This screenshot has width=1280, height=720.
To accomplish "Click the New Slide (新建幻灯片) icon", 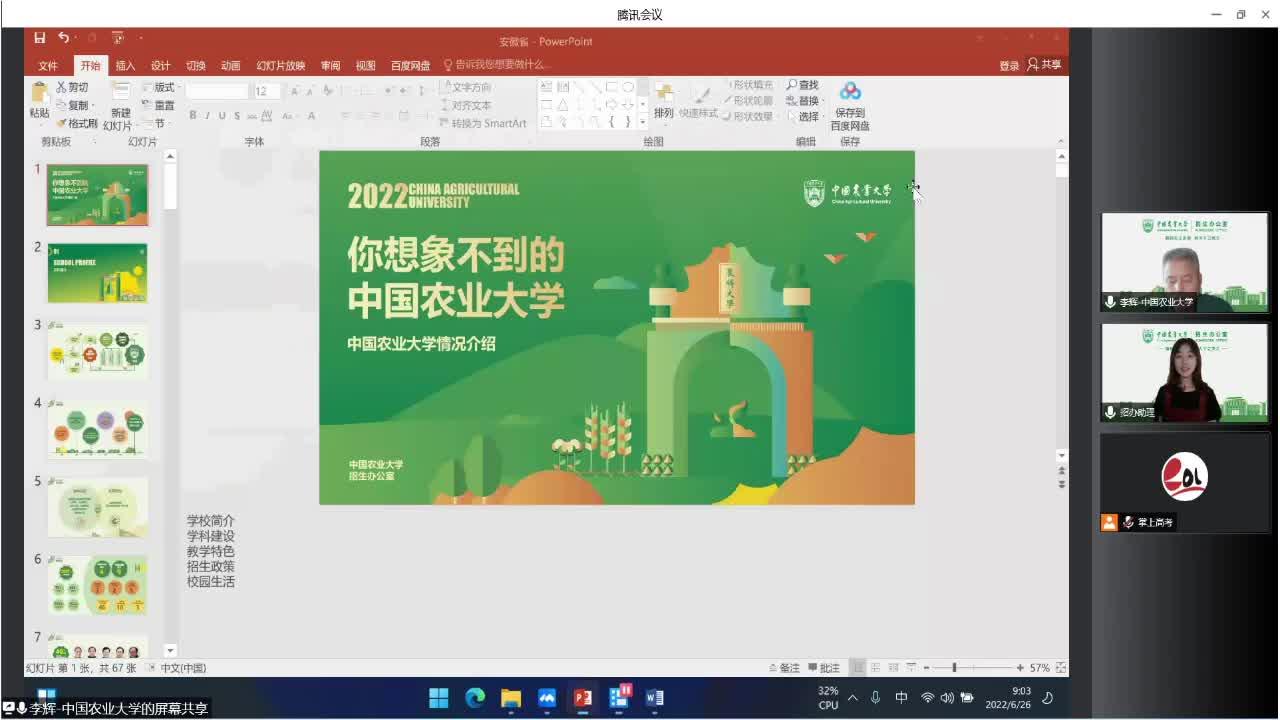I will (120, 93).
